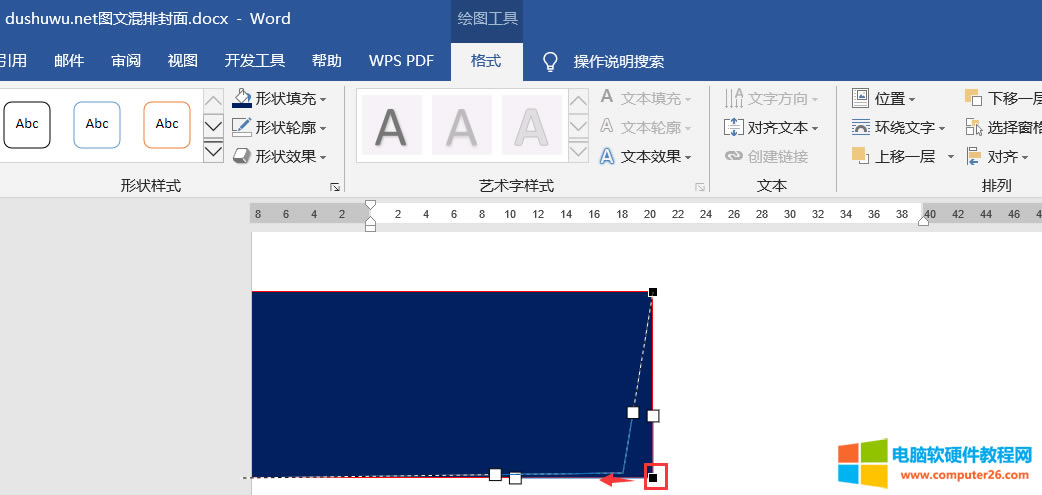This screenshot has height=495, width=1042.
Task: Open the 形状填充 shape fill menu
Action: tap(280, 99)
